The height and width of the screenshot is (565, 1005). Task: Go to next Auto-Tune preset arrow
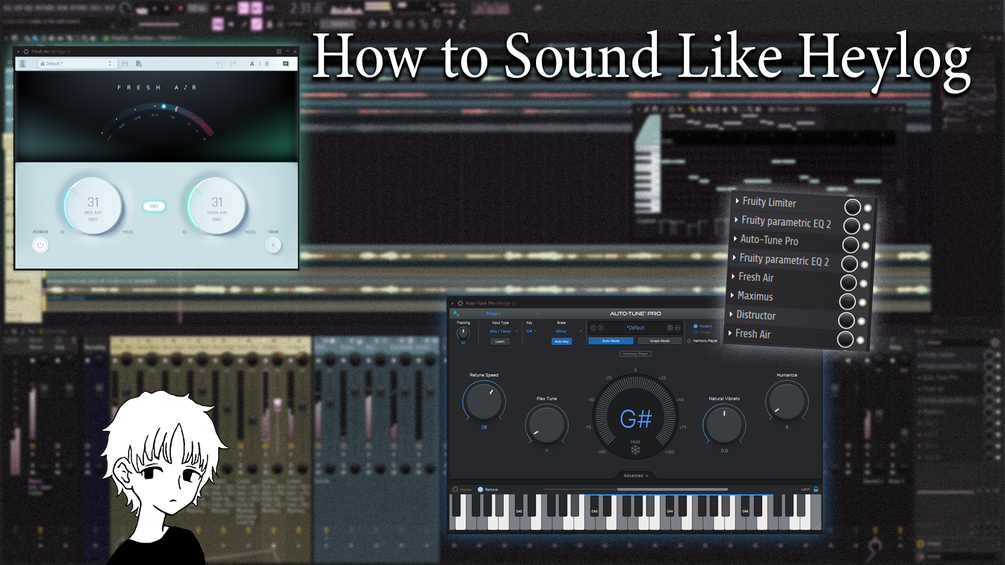point(601,328)
